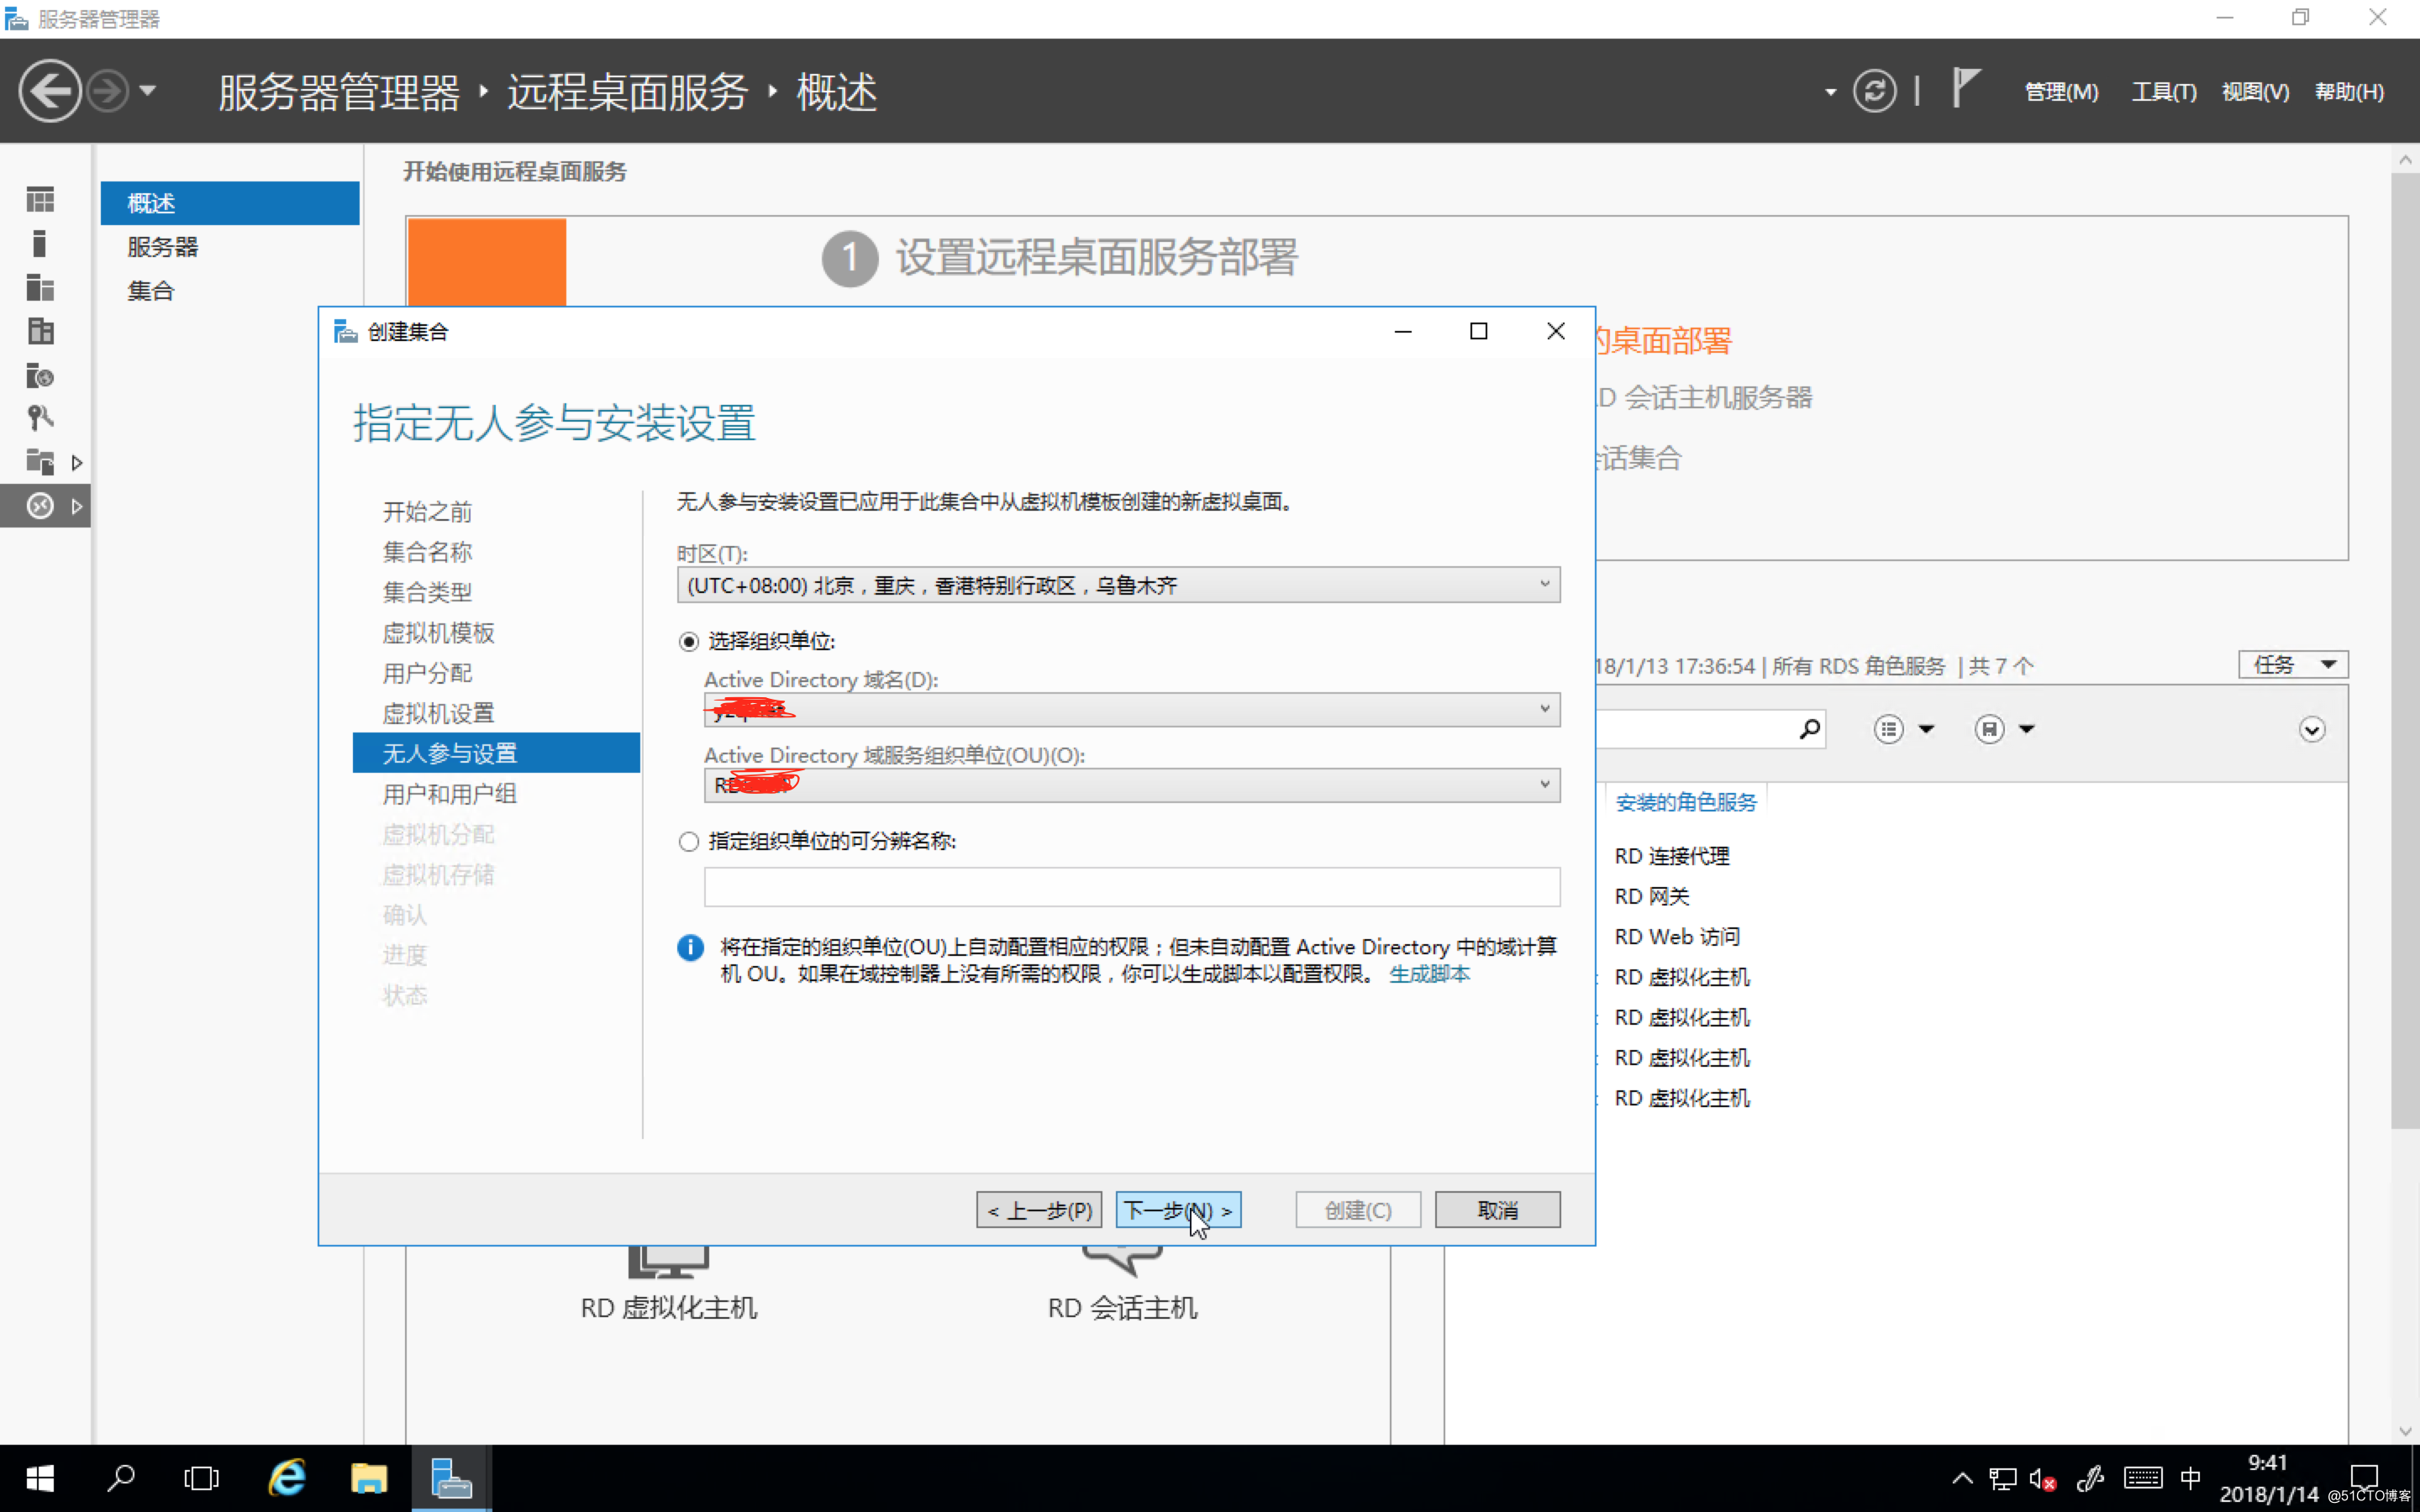Click the volume icon in system tray

coord(2042,1478)
